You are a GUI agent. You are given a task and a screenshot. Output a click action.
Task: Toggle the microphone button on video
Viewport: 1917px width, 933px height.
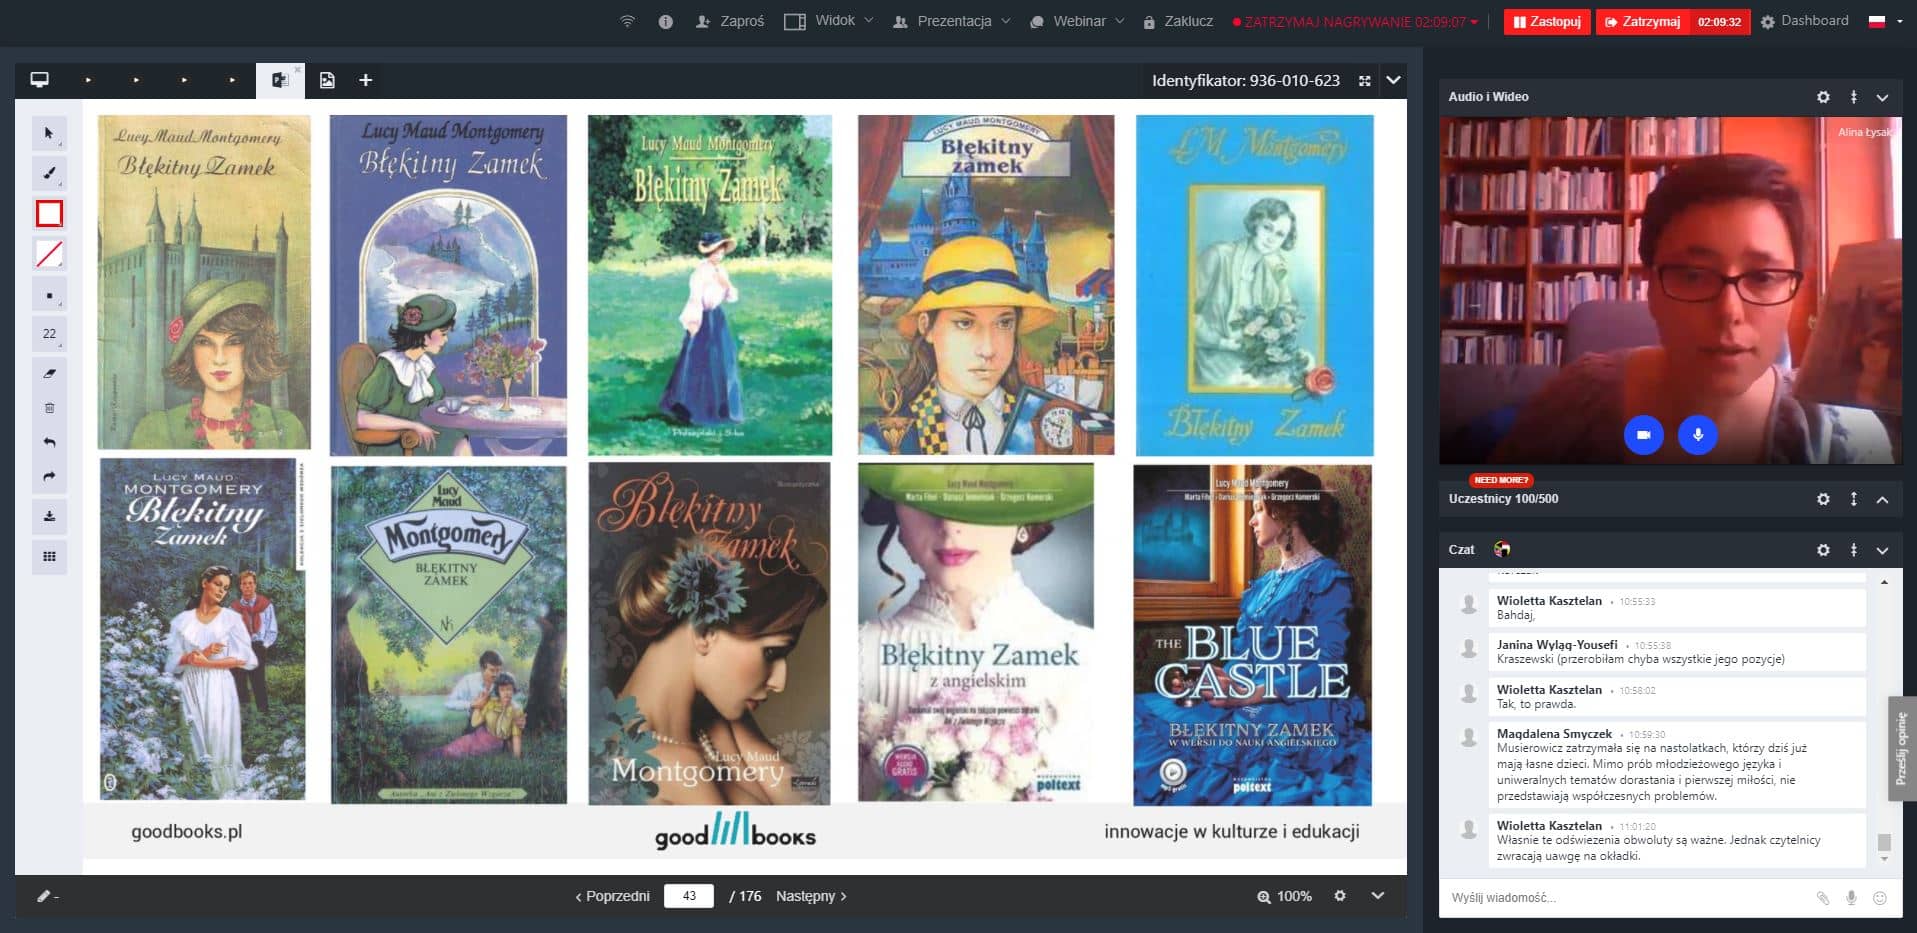pyautogui.click(x=1697, y=435)
